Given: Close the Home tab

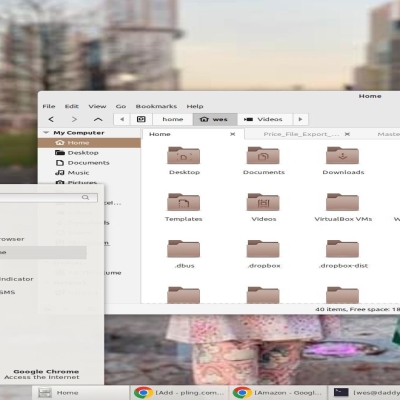Looking at the screenshot, I should click(233, 134).
